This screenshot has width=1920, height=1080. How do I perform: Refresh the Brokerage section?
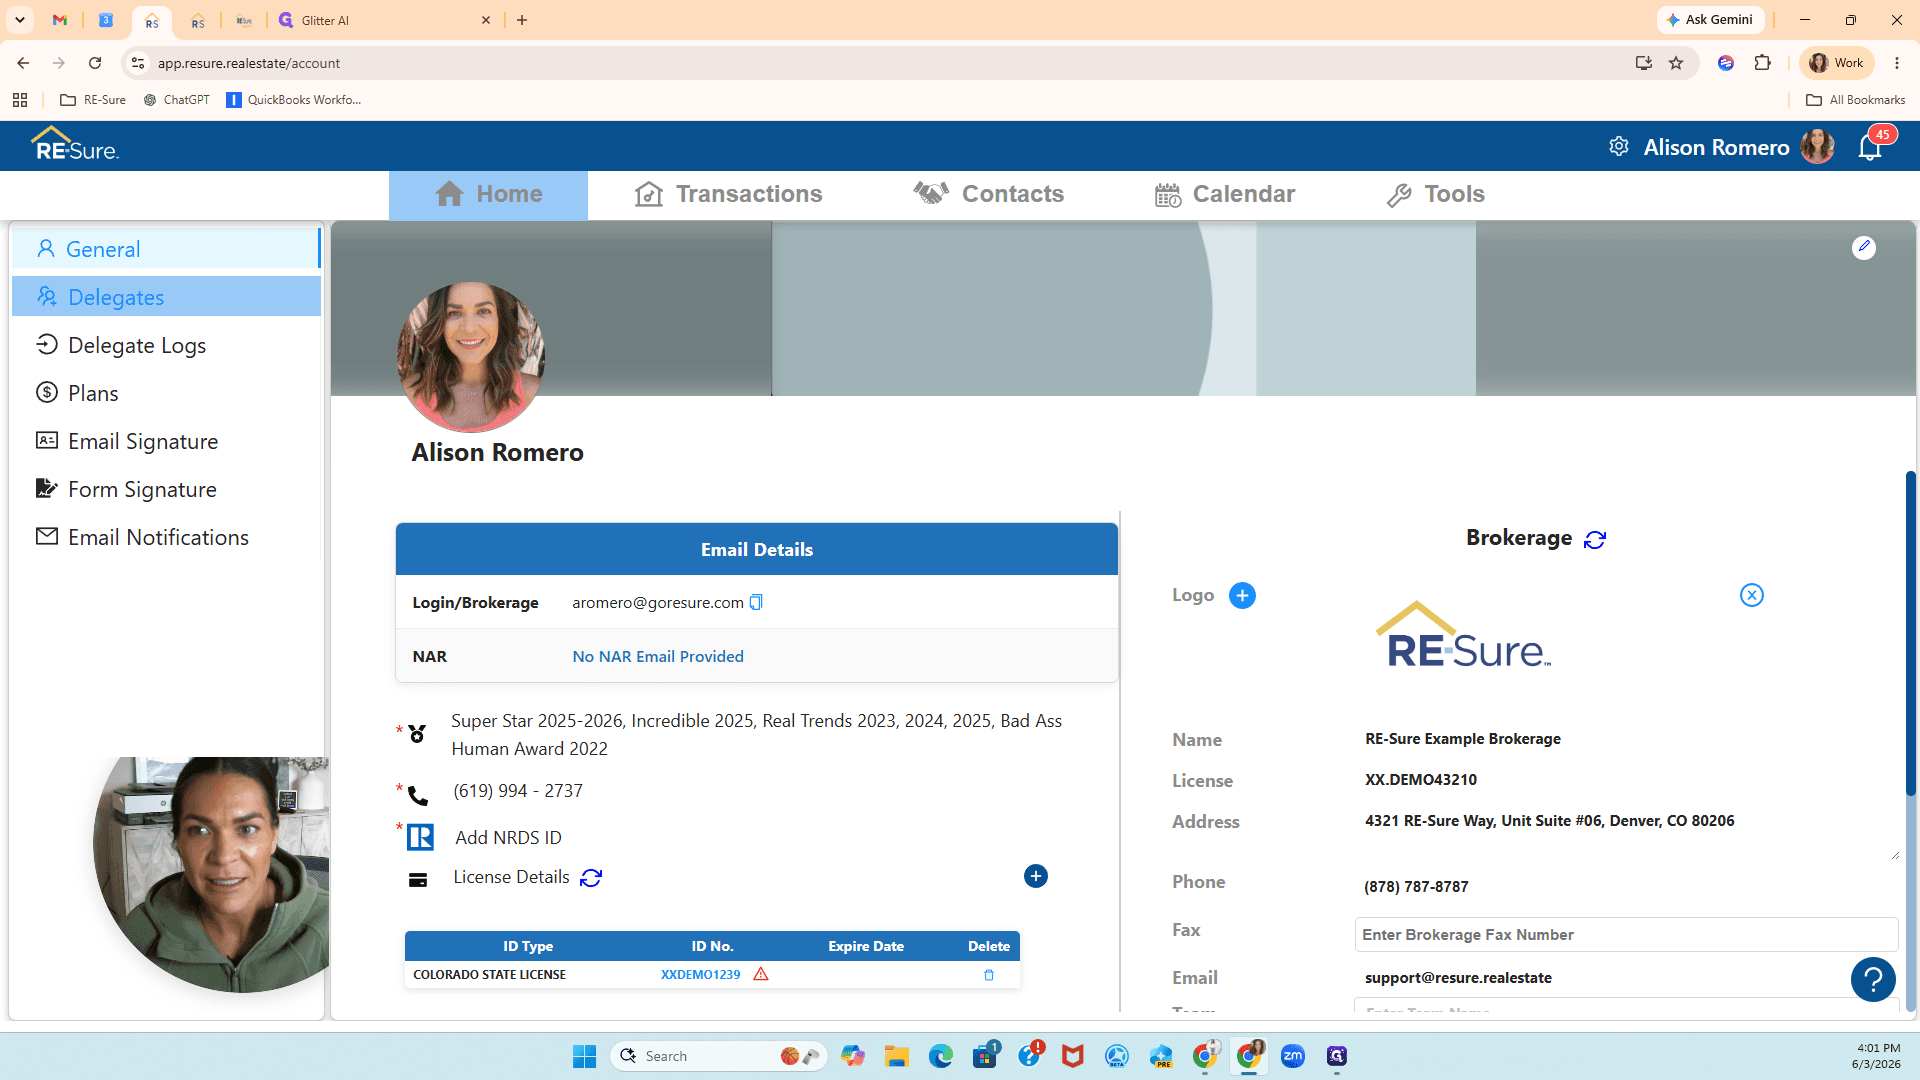point(1595,540)
